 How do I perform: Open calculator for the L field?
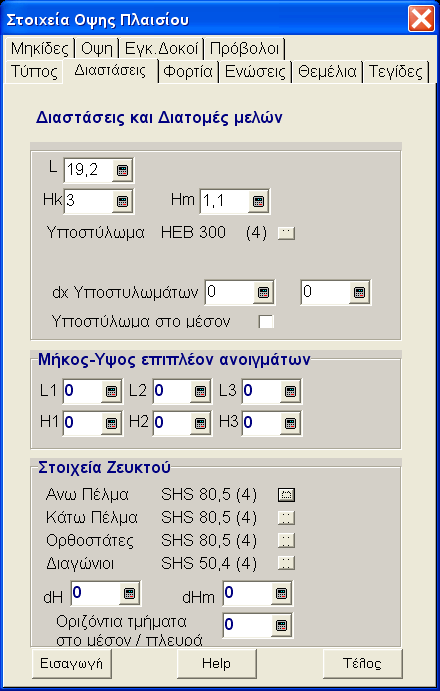[122, 170]
